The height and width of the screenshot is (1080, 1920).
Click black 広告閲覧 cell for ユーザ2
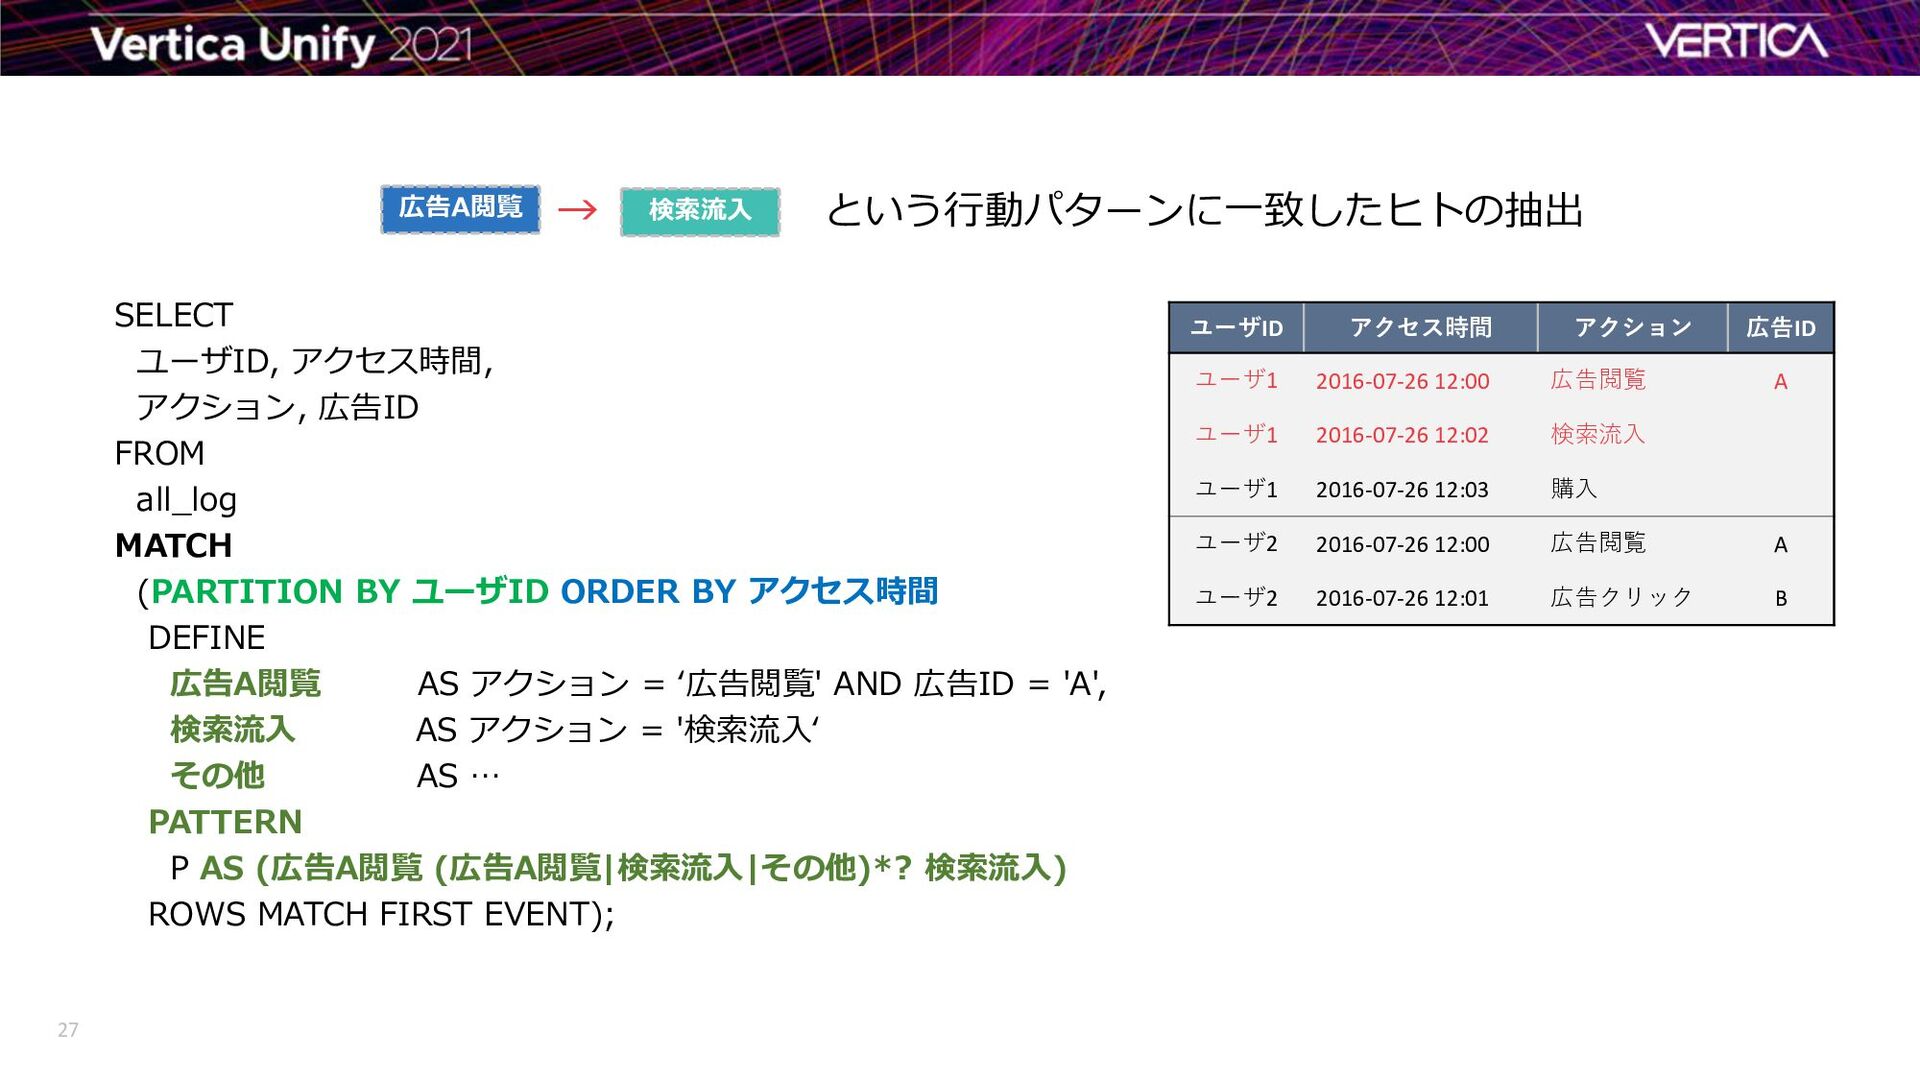[1598, 543]
